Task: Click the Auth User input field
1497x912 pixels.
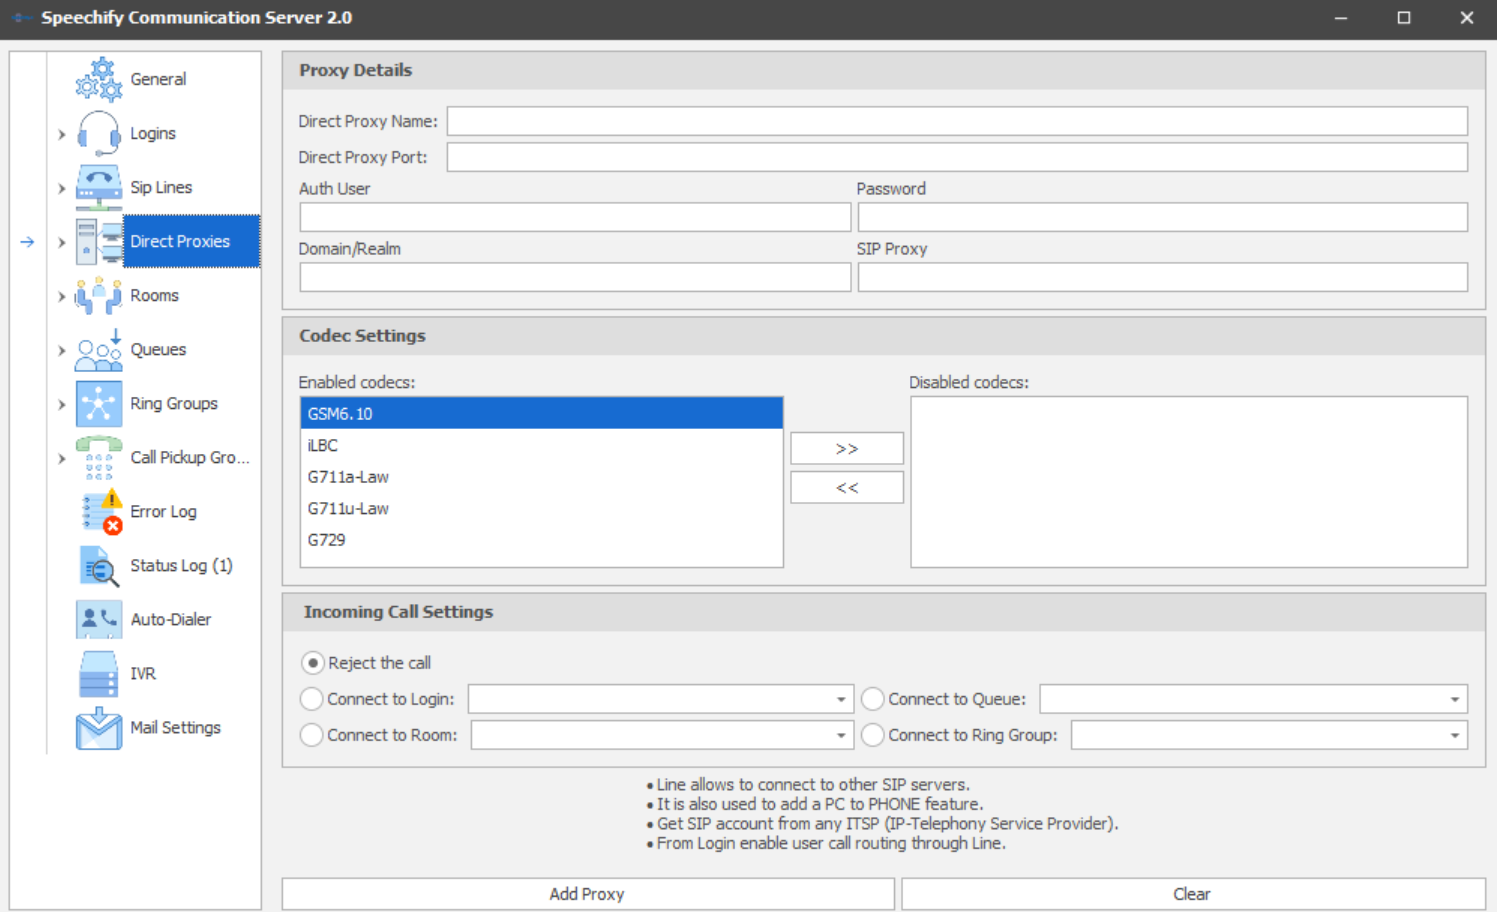Action: coord(575,217)
